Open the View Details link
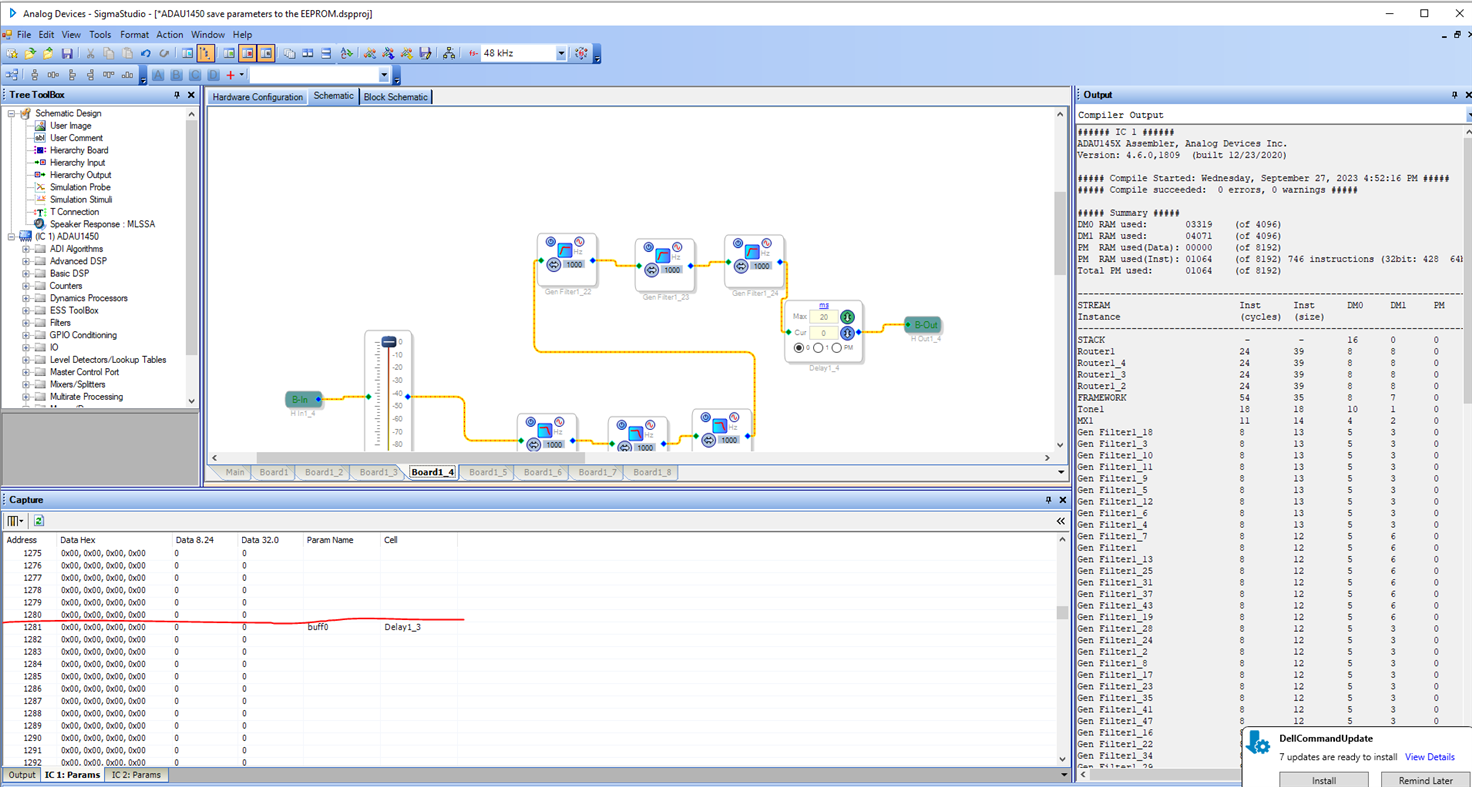 pos(1429,757)
